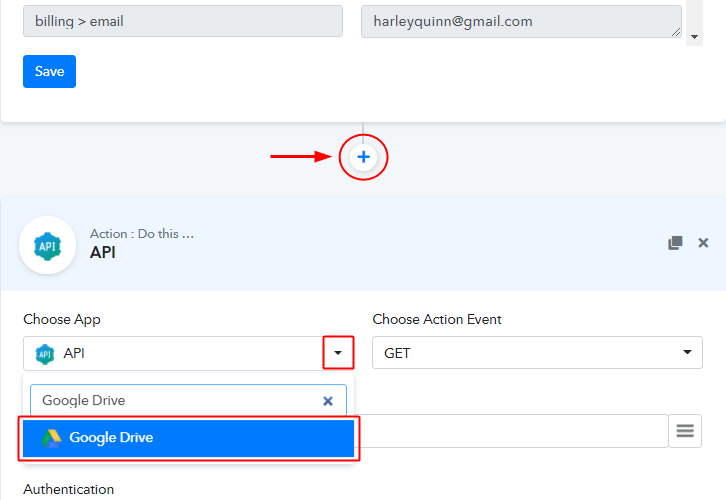The height and width of the screenshot is (500, 726).
Task: Click the blue Save button
Action: 50,71
